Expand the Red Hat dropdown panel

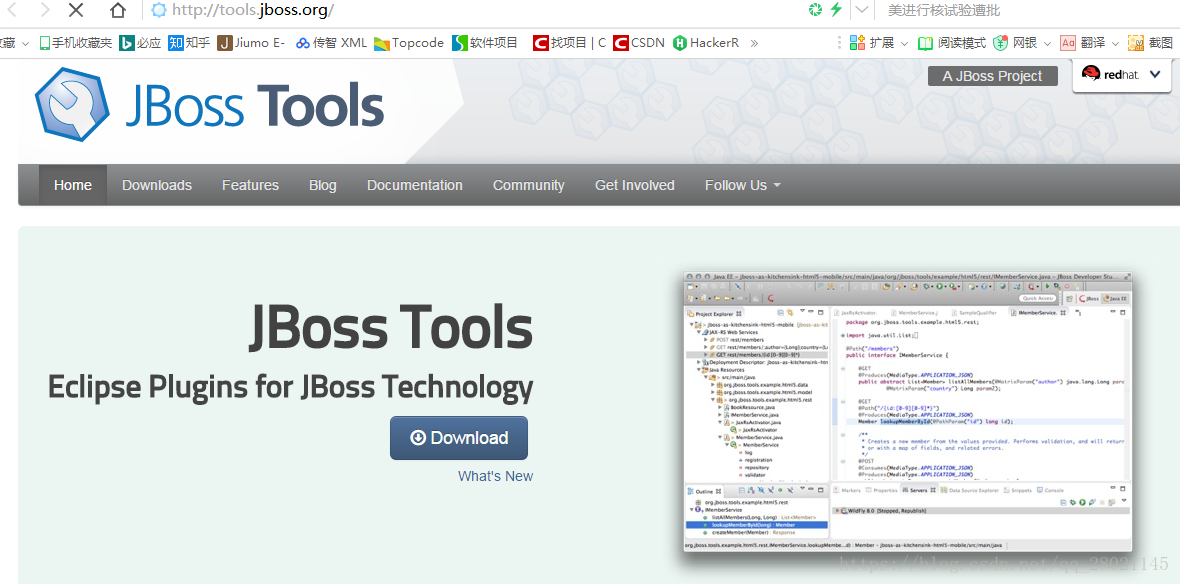point(1122,75)
